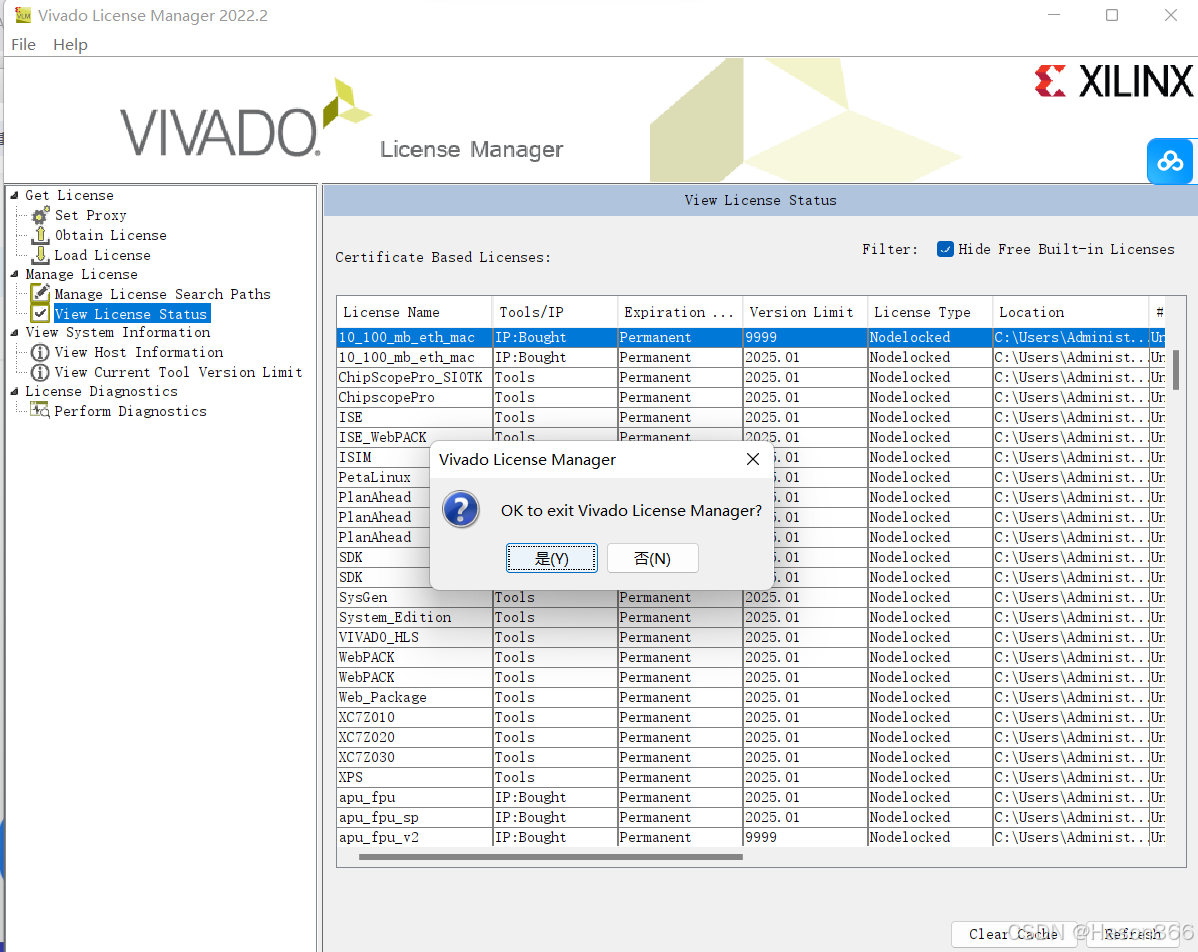Confirm exit with the 是(Y) button
The image size is (1198, 952).
(x=552, y=559)
